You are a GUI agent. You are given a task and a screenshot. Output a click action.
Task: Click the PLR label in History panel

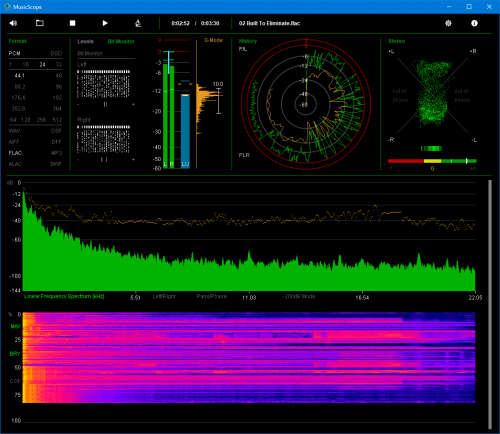(244, 155)
